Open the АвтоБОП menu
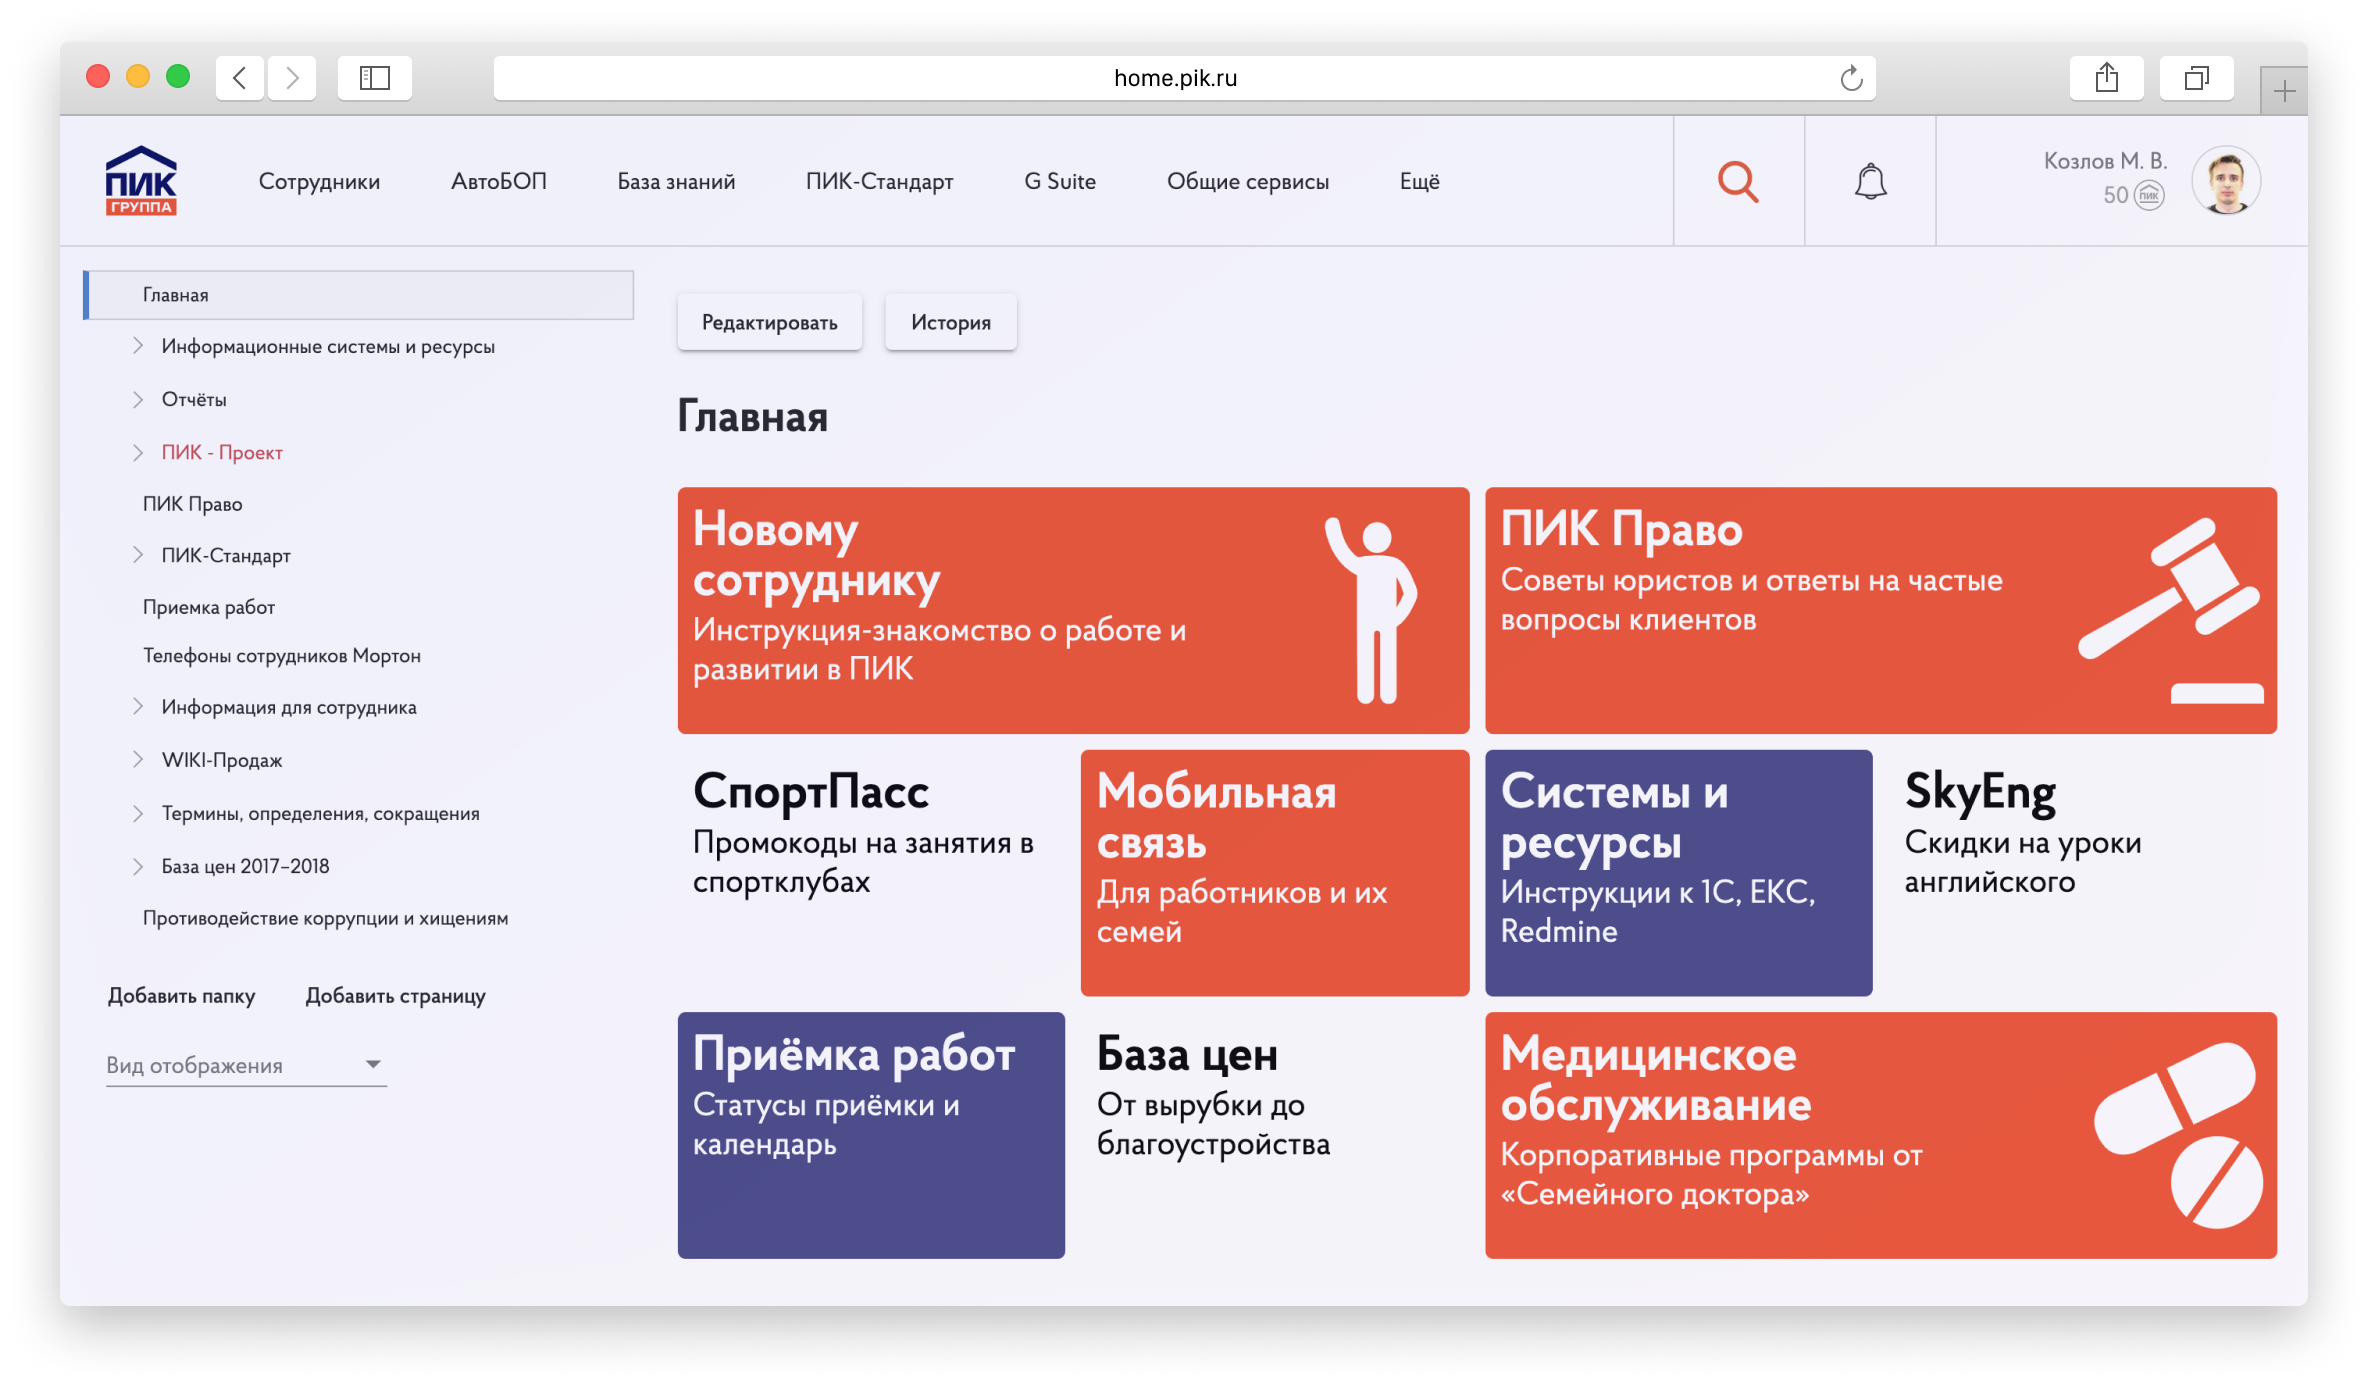Screen dimensions: 2368x1386 point(499,181)
